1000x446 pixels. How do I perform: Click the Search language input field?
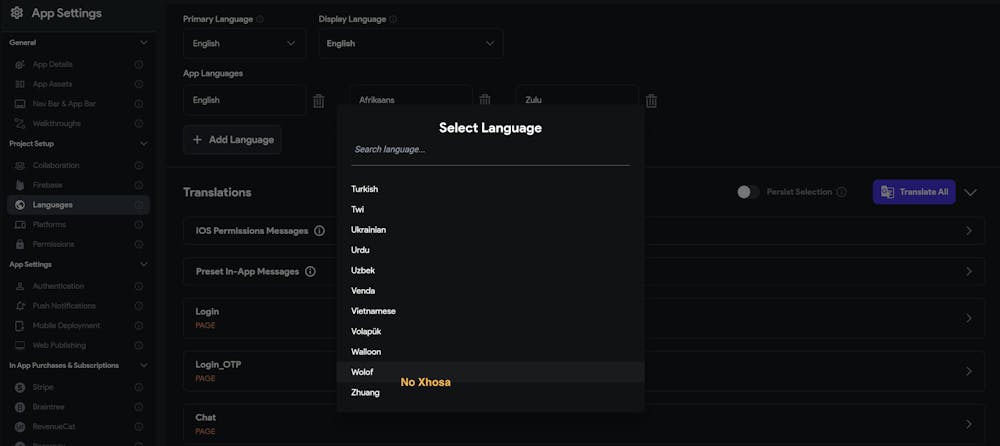coord(490,150)
